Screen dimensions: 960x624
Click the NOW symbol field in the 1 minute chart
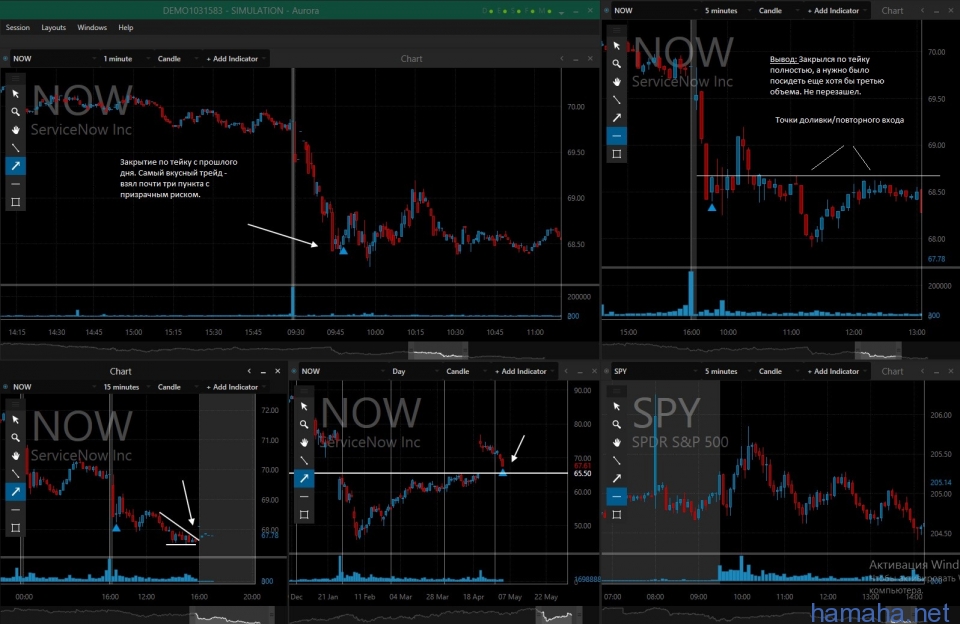click(54, 59)
